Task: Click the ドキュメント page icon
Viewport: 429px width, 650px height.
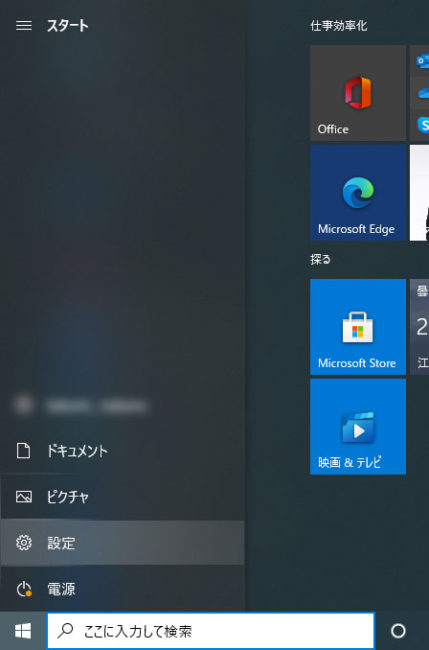Action: (x=23, y=451)
